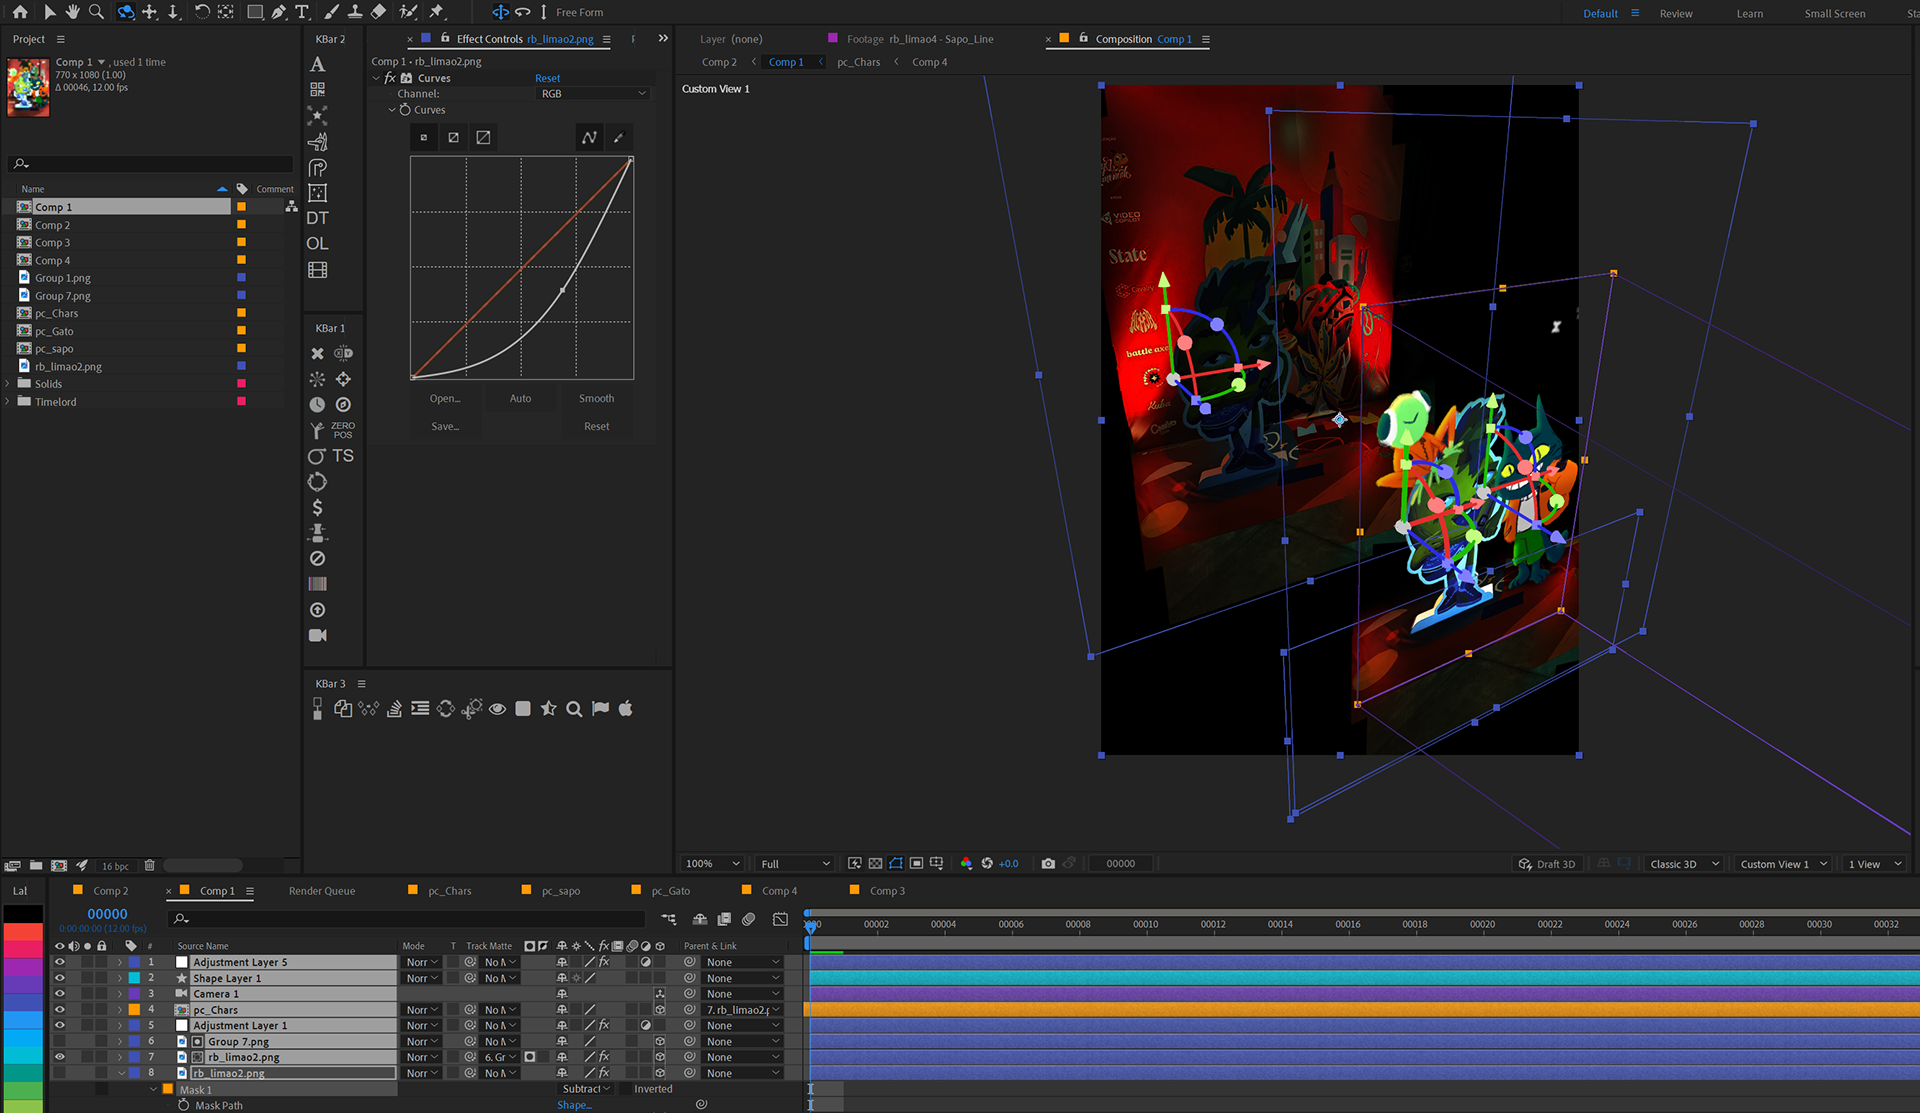Delete selected project item with trash icon
This screenshot has width=1920, height=1113.
point(150,866)
